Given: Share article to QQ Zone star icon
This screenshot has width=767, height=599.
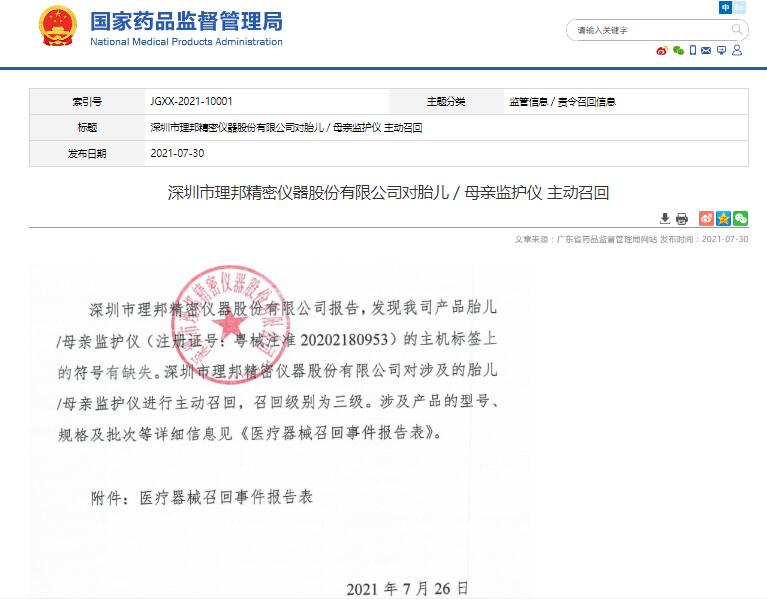Looking at the screenshot, I should pyautogui.click(x=723, y=219).
